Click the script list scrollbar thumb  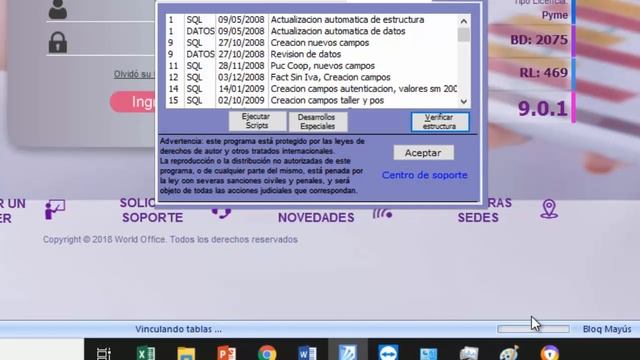pyautogui.click(x=464, y=35)
